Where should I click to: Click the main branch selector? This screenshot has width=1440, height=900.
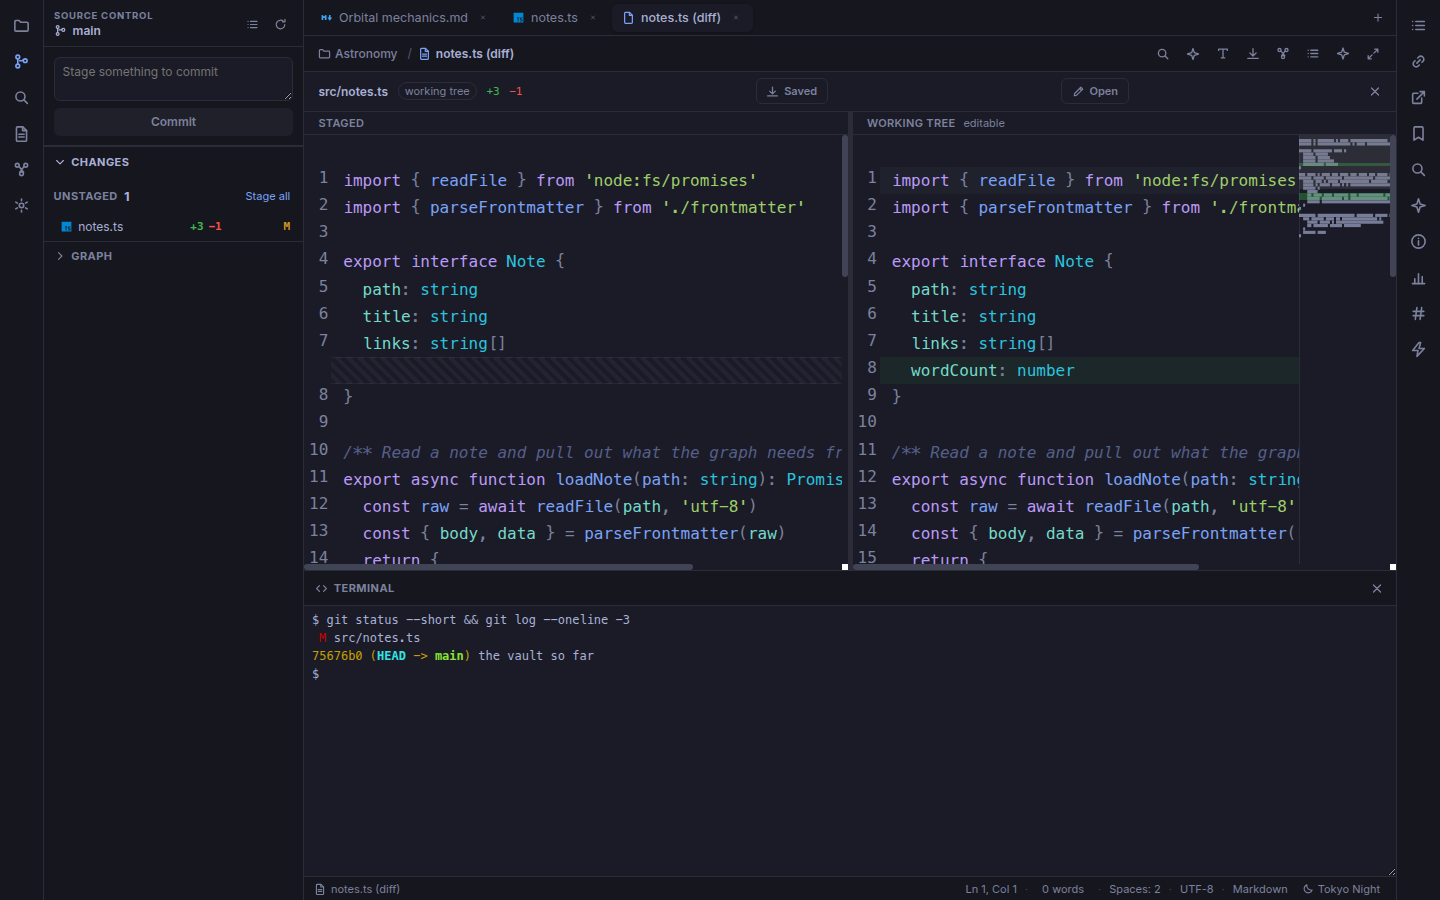[x=78, y=31]
